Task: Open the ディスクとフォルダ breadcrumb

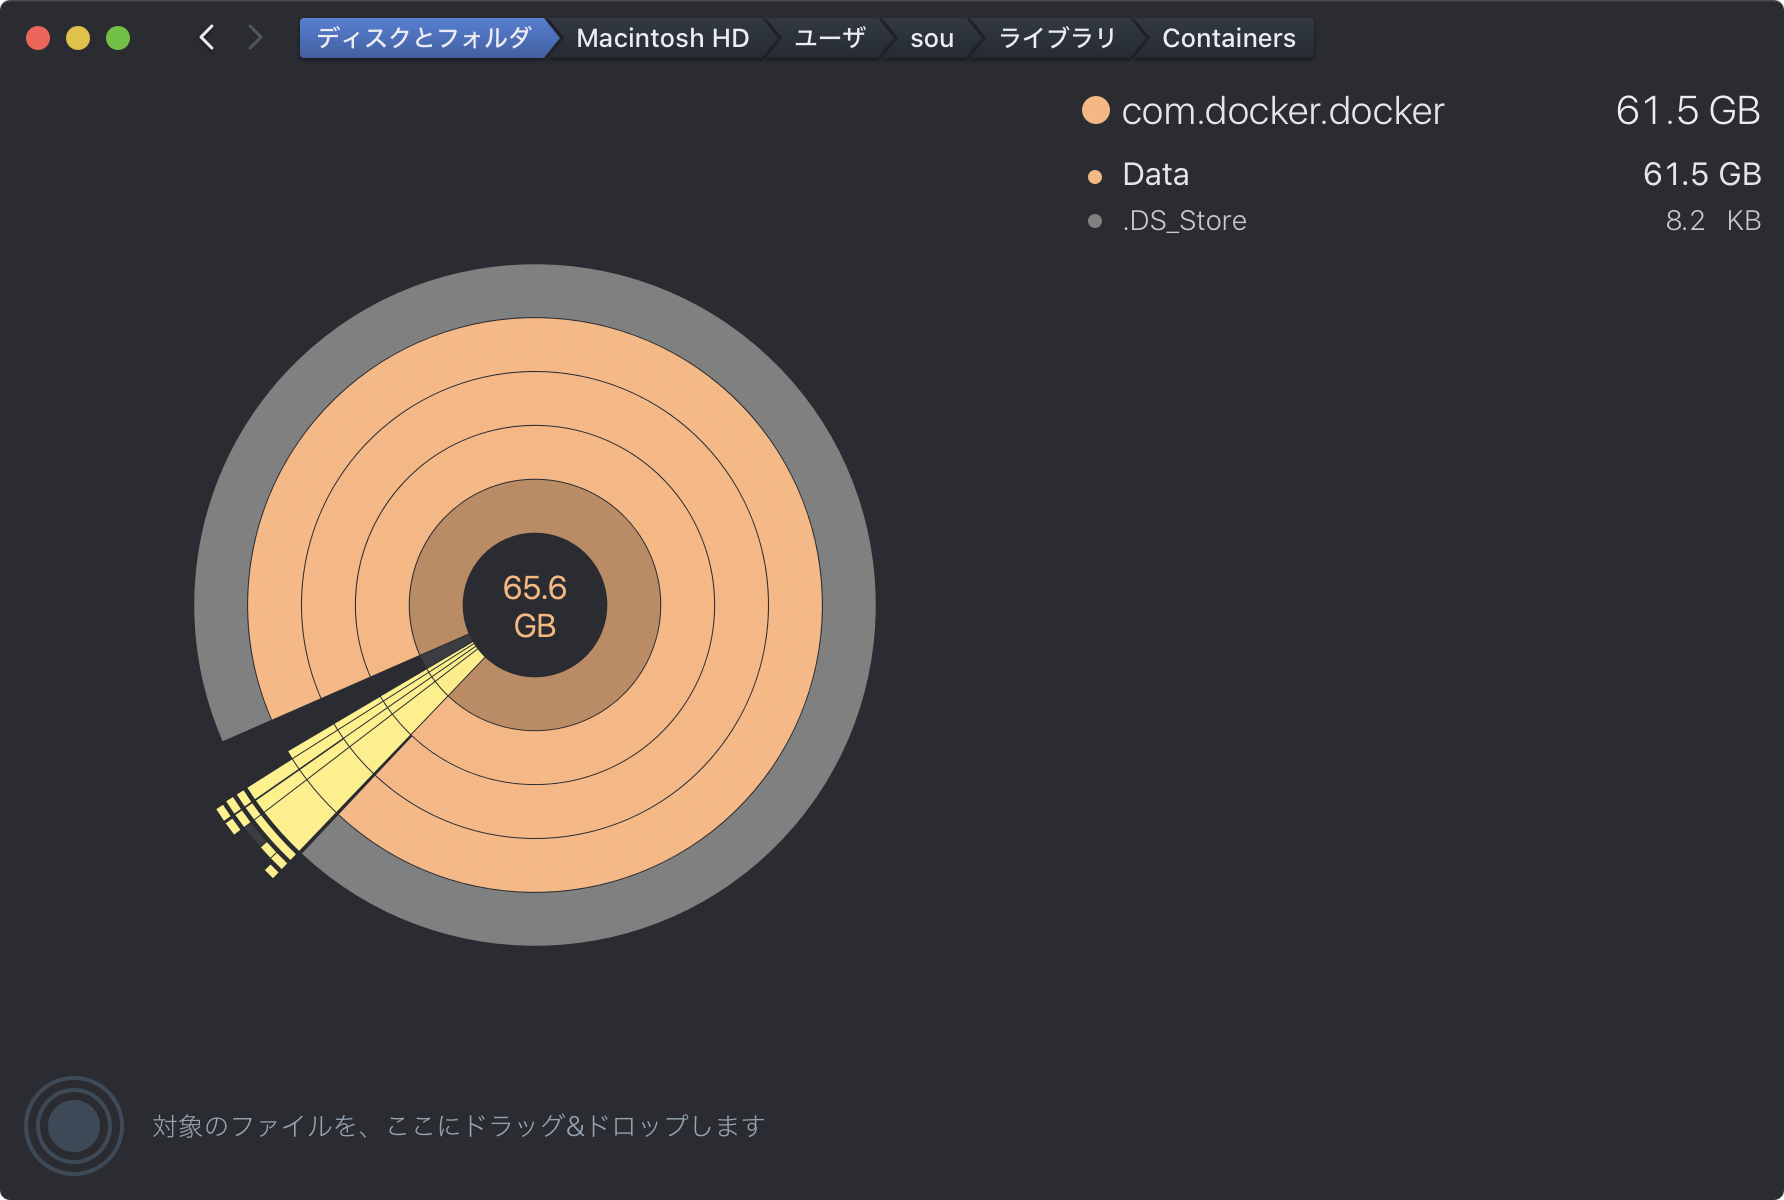Action: point(424,38)
